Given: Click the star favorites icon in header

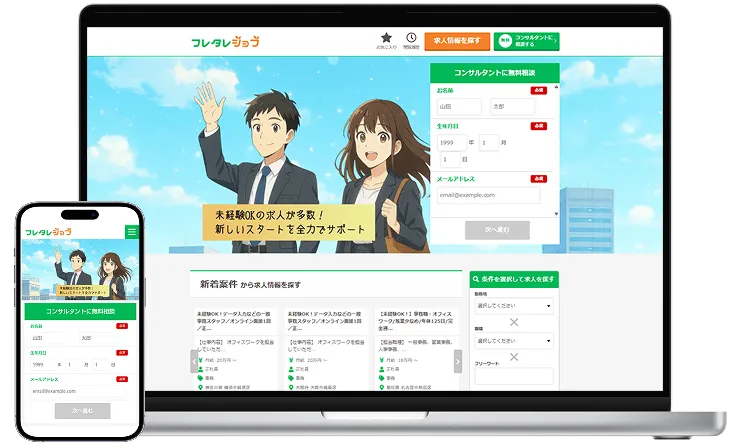Looking at the screenshot, I should [x=386, y=38].
